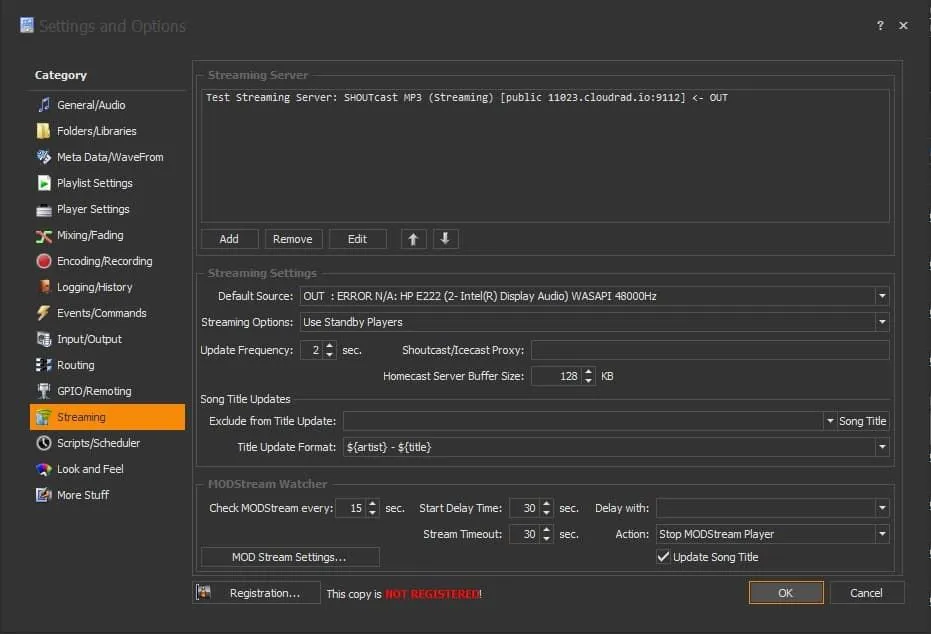Select the Folders/Libraries folder icon

44,131
